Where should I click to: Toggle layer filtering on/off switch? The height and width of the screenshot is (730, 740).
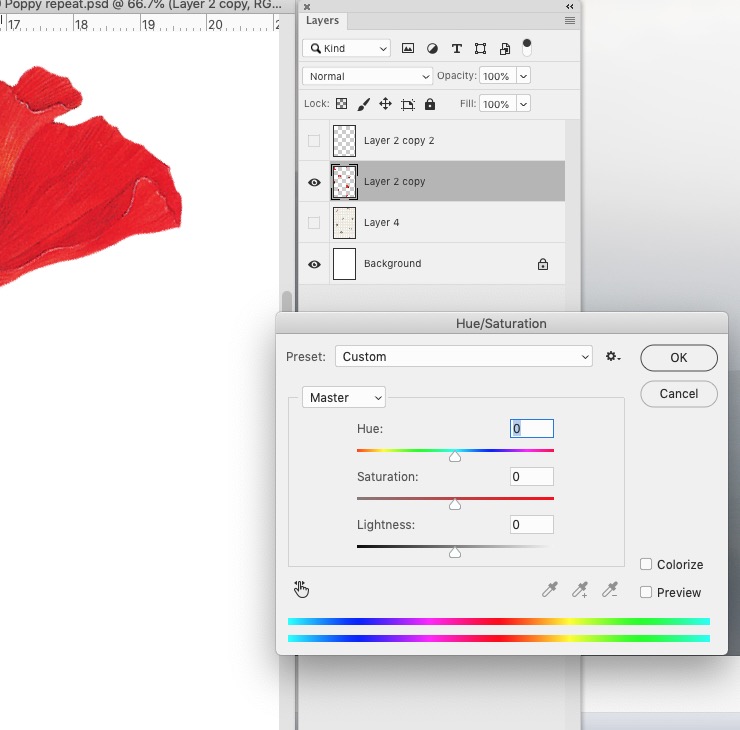point(527,48)
